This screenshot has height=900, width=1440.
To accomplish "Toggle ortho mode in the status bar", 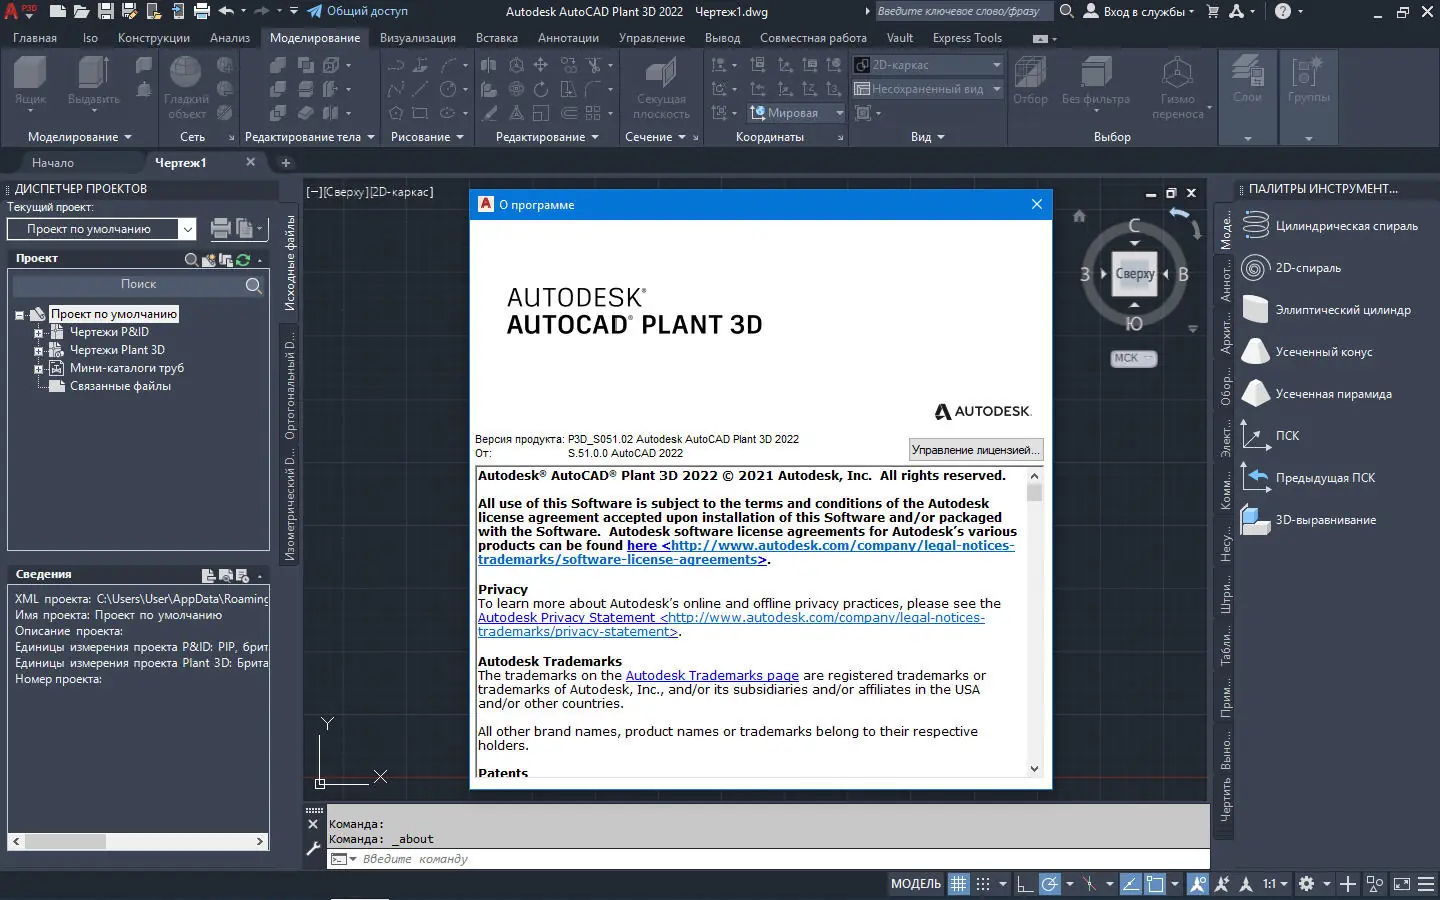I will tap(1024, 884).
